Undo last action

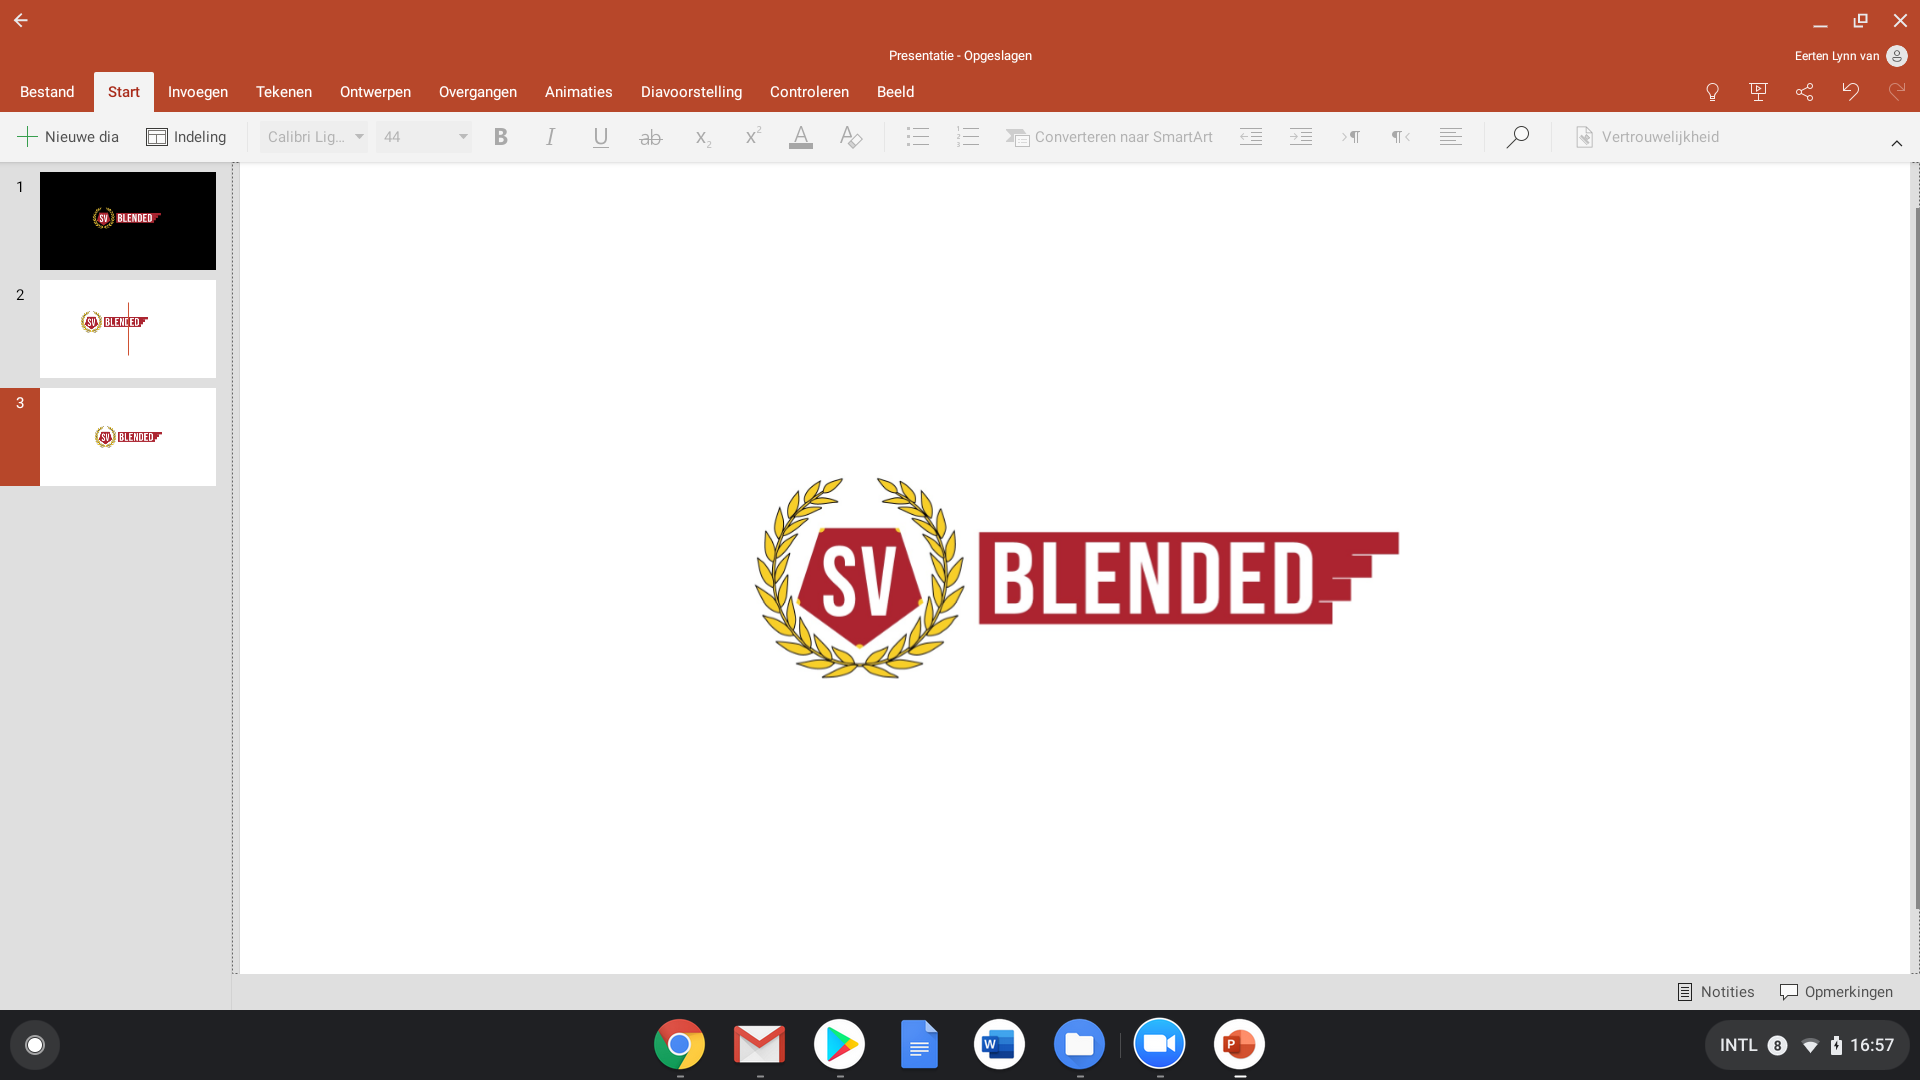pyautogui.click(x=1850, y=92)
